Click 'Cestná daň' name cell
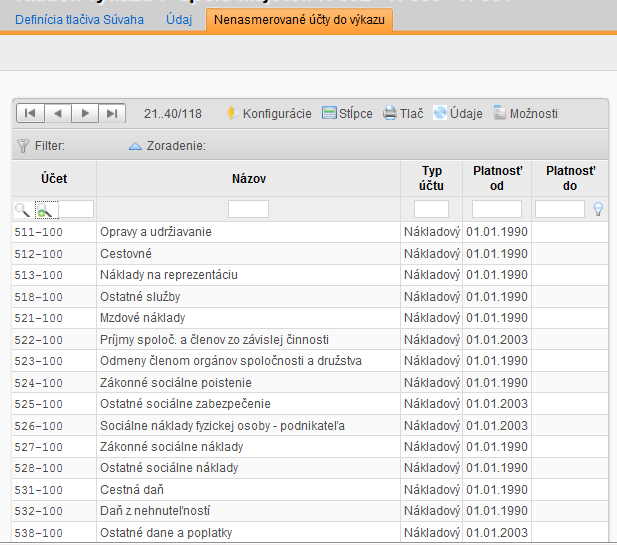Image resolution: width=617 pixels, height=545 pixels. click(249, 490)
